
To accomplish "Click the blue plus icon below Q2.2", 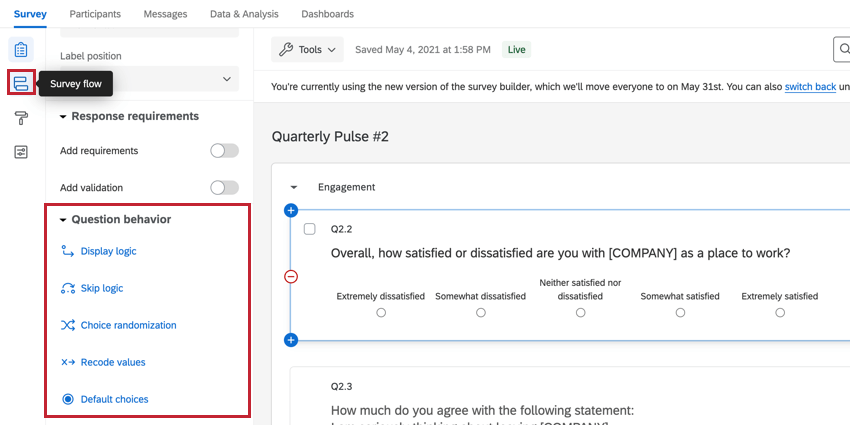I will [x=291, y=340].
